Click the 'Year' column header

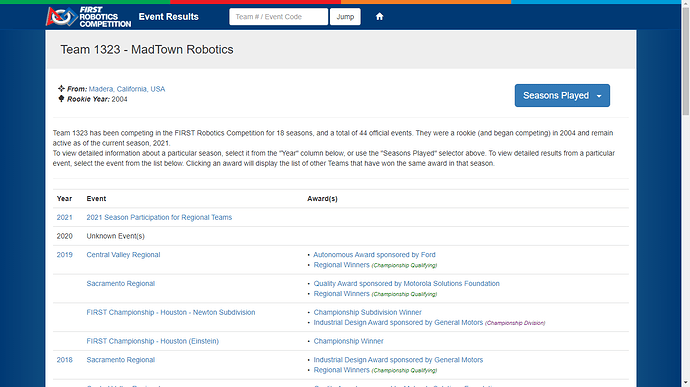(64, 199)
